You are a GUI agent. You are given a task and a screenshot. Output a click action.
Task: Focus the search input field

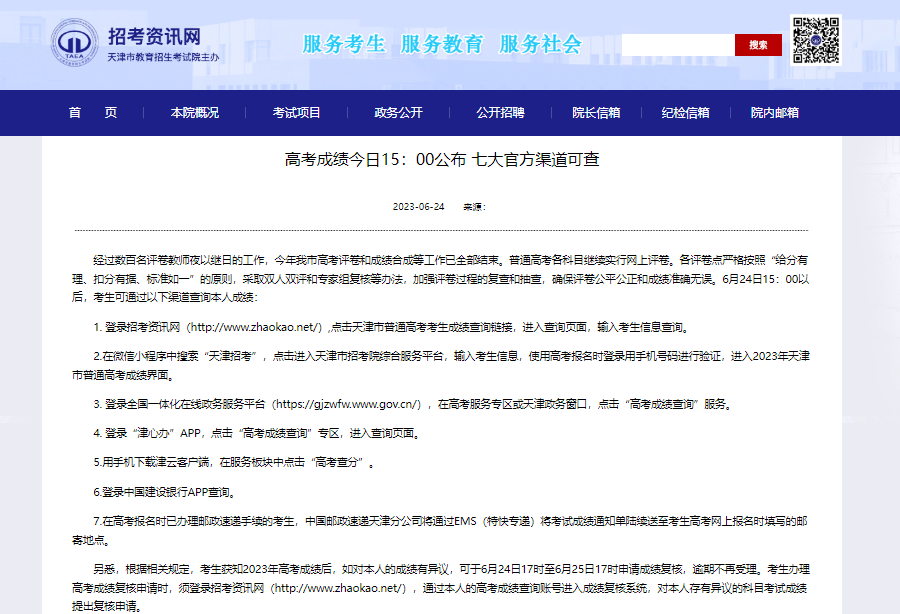tap(678, 45)
